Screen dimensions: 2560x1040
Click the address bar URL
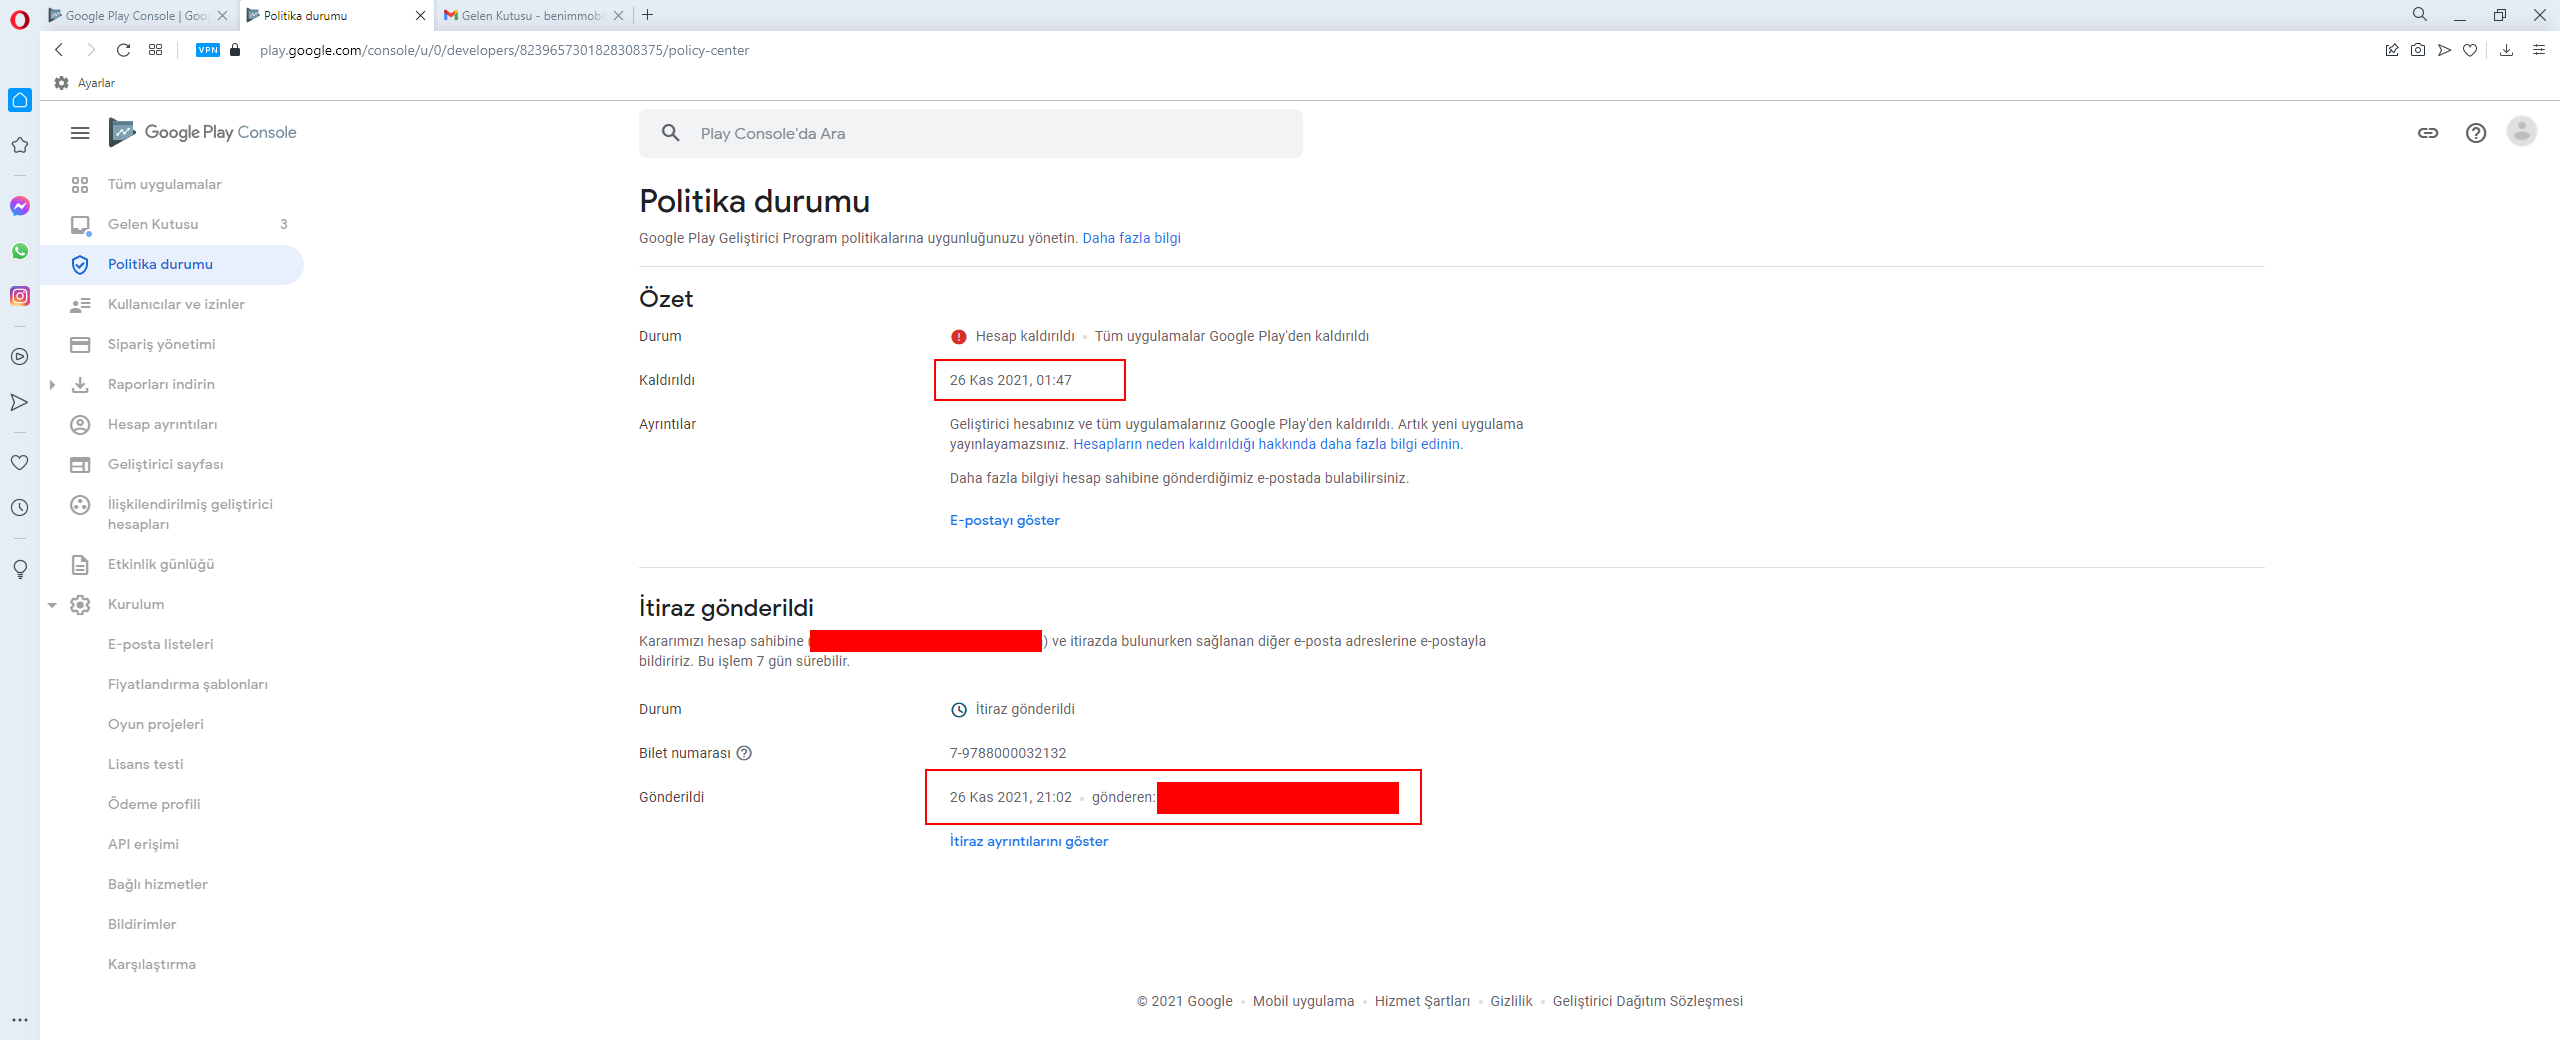pyautogui.click(x=504, y=50)
